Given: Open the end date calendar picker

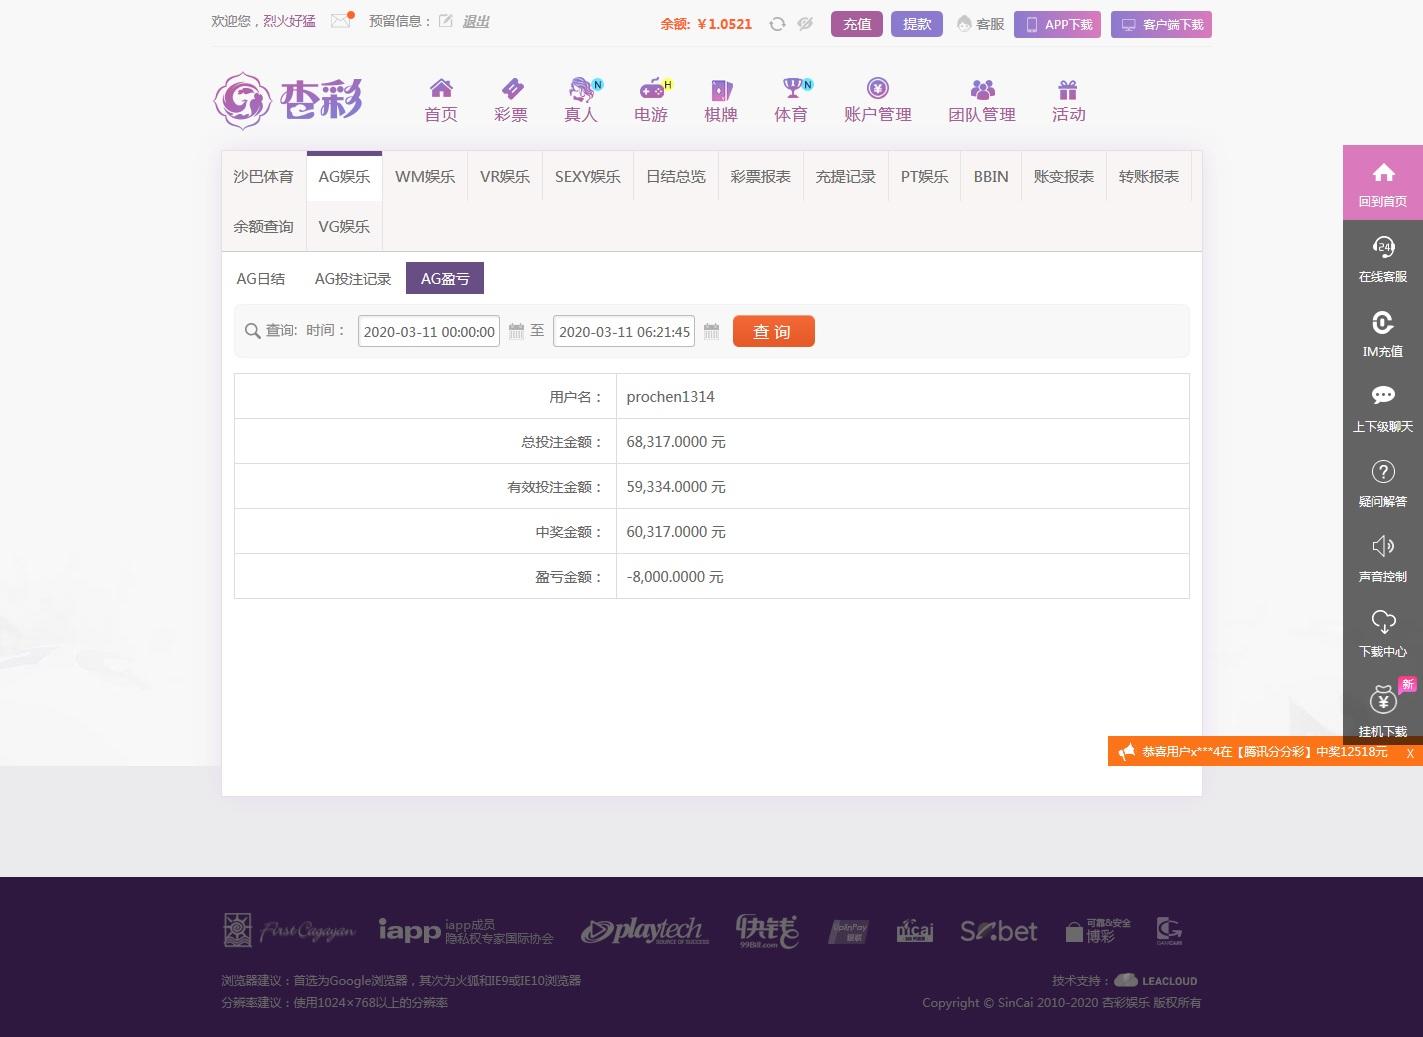Looking at the screenshot, I should click(x=711, y=331).
